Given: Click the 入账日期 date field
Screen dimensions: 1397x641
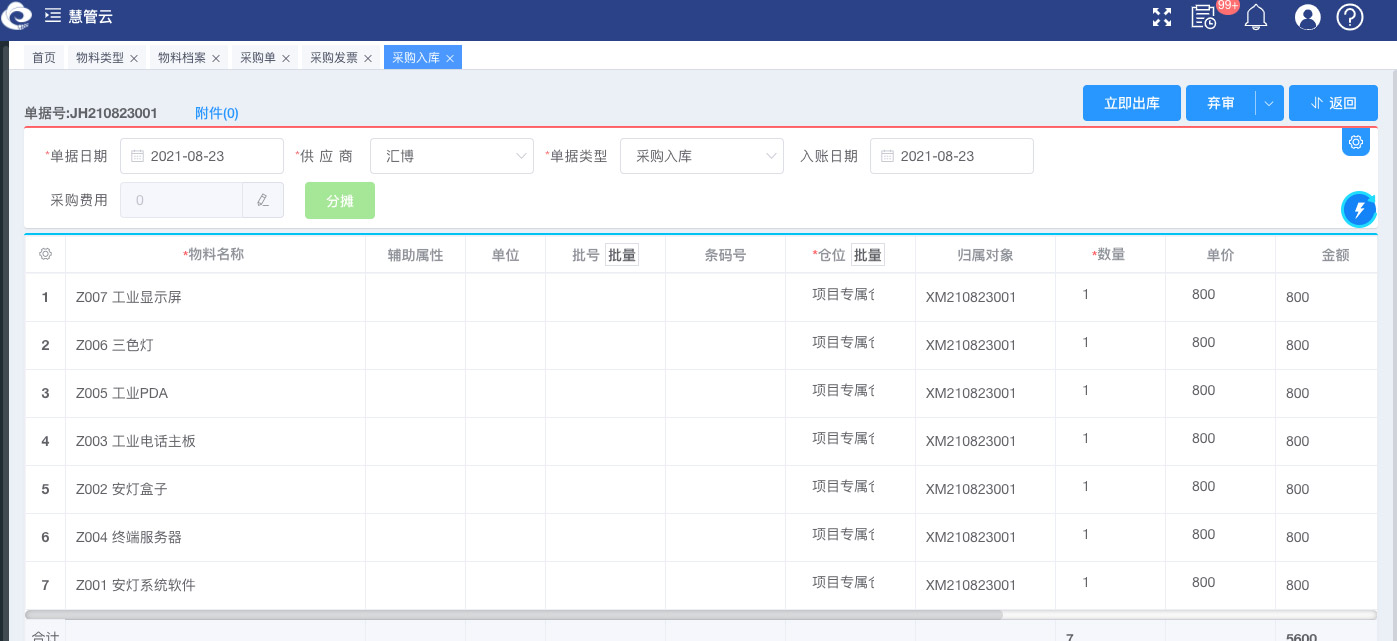Looking at the screenshot, I should (x=952, y=156).
